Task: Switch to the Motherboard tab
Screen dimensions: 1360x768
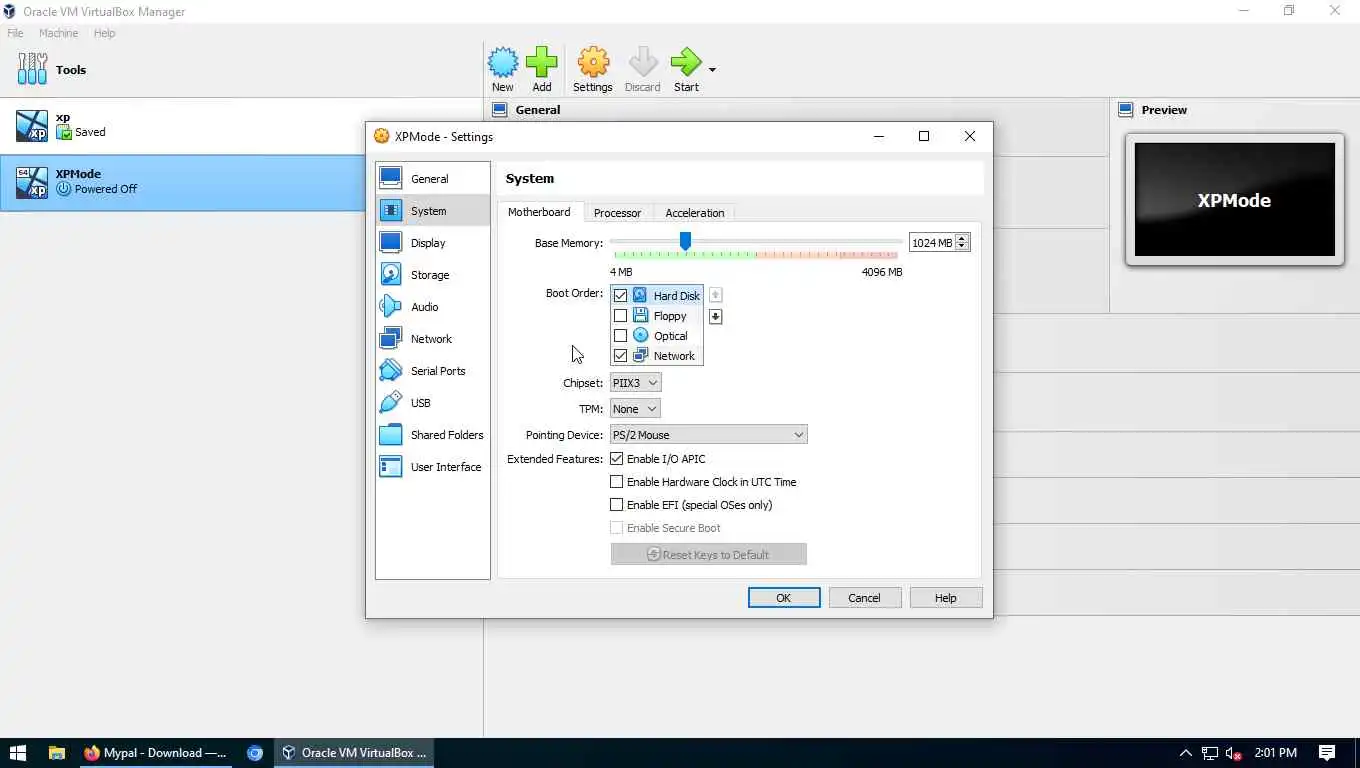Action: pos(539,212)
